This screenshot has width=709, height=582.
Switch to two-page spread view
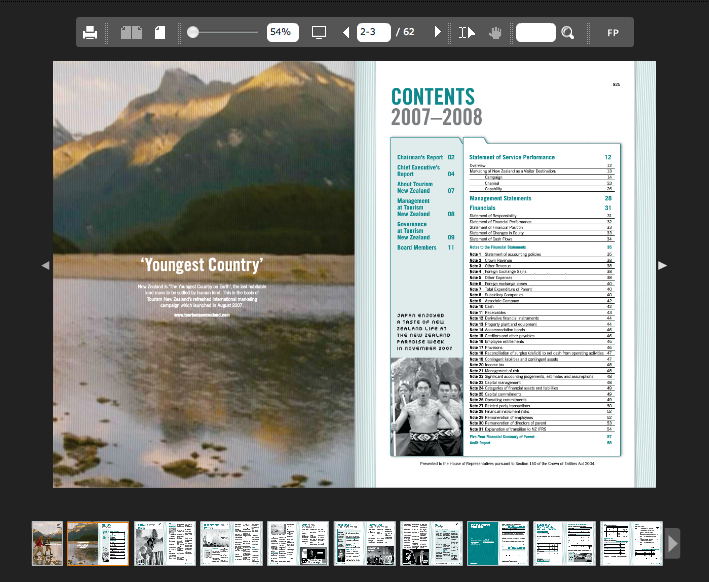click(131, 33)
